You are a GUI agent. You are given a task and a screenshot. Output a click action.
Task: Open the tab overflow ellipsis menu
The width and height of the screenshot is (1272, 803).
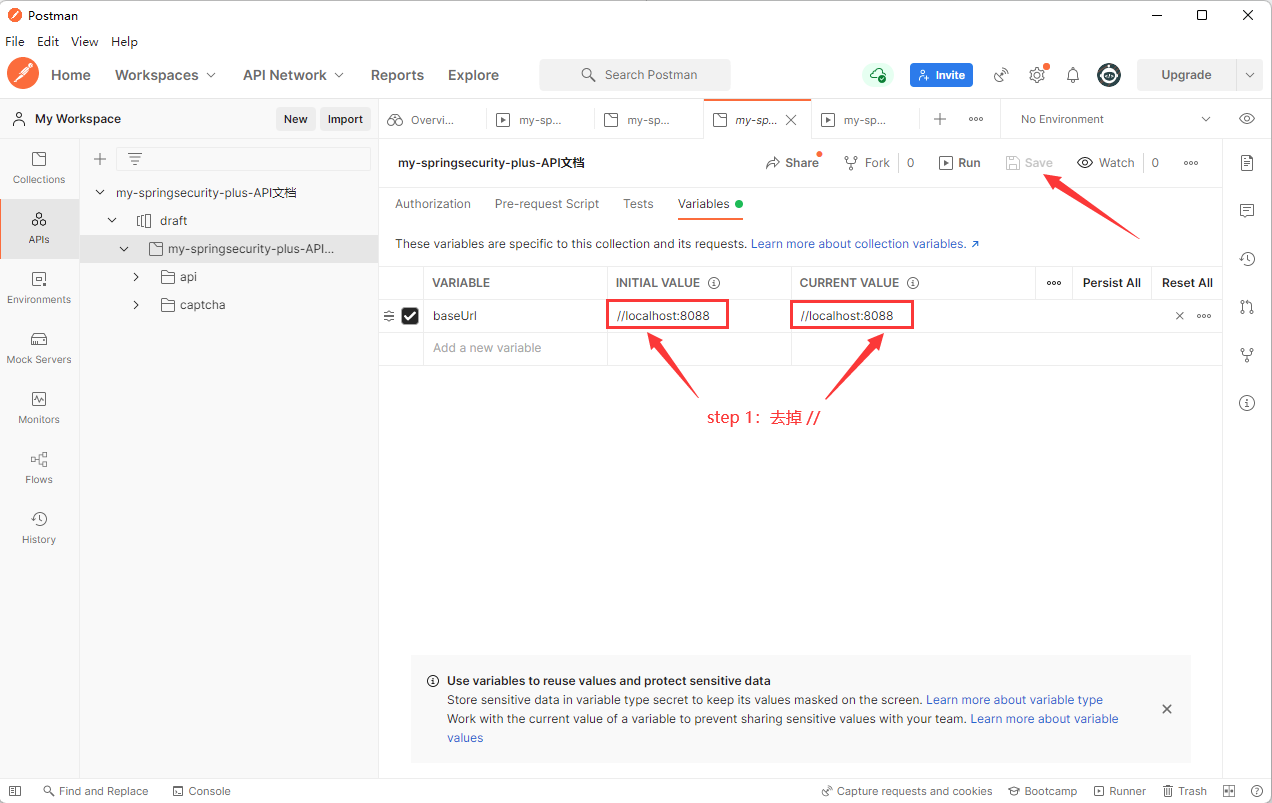point(976,119)
